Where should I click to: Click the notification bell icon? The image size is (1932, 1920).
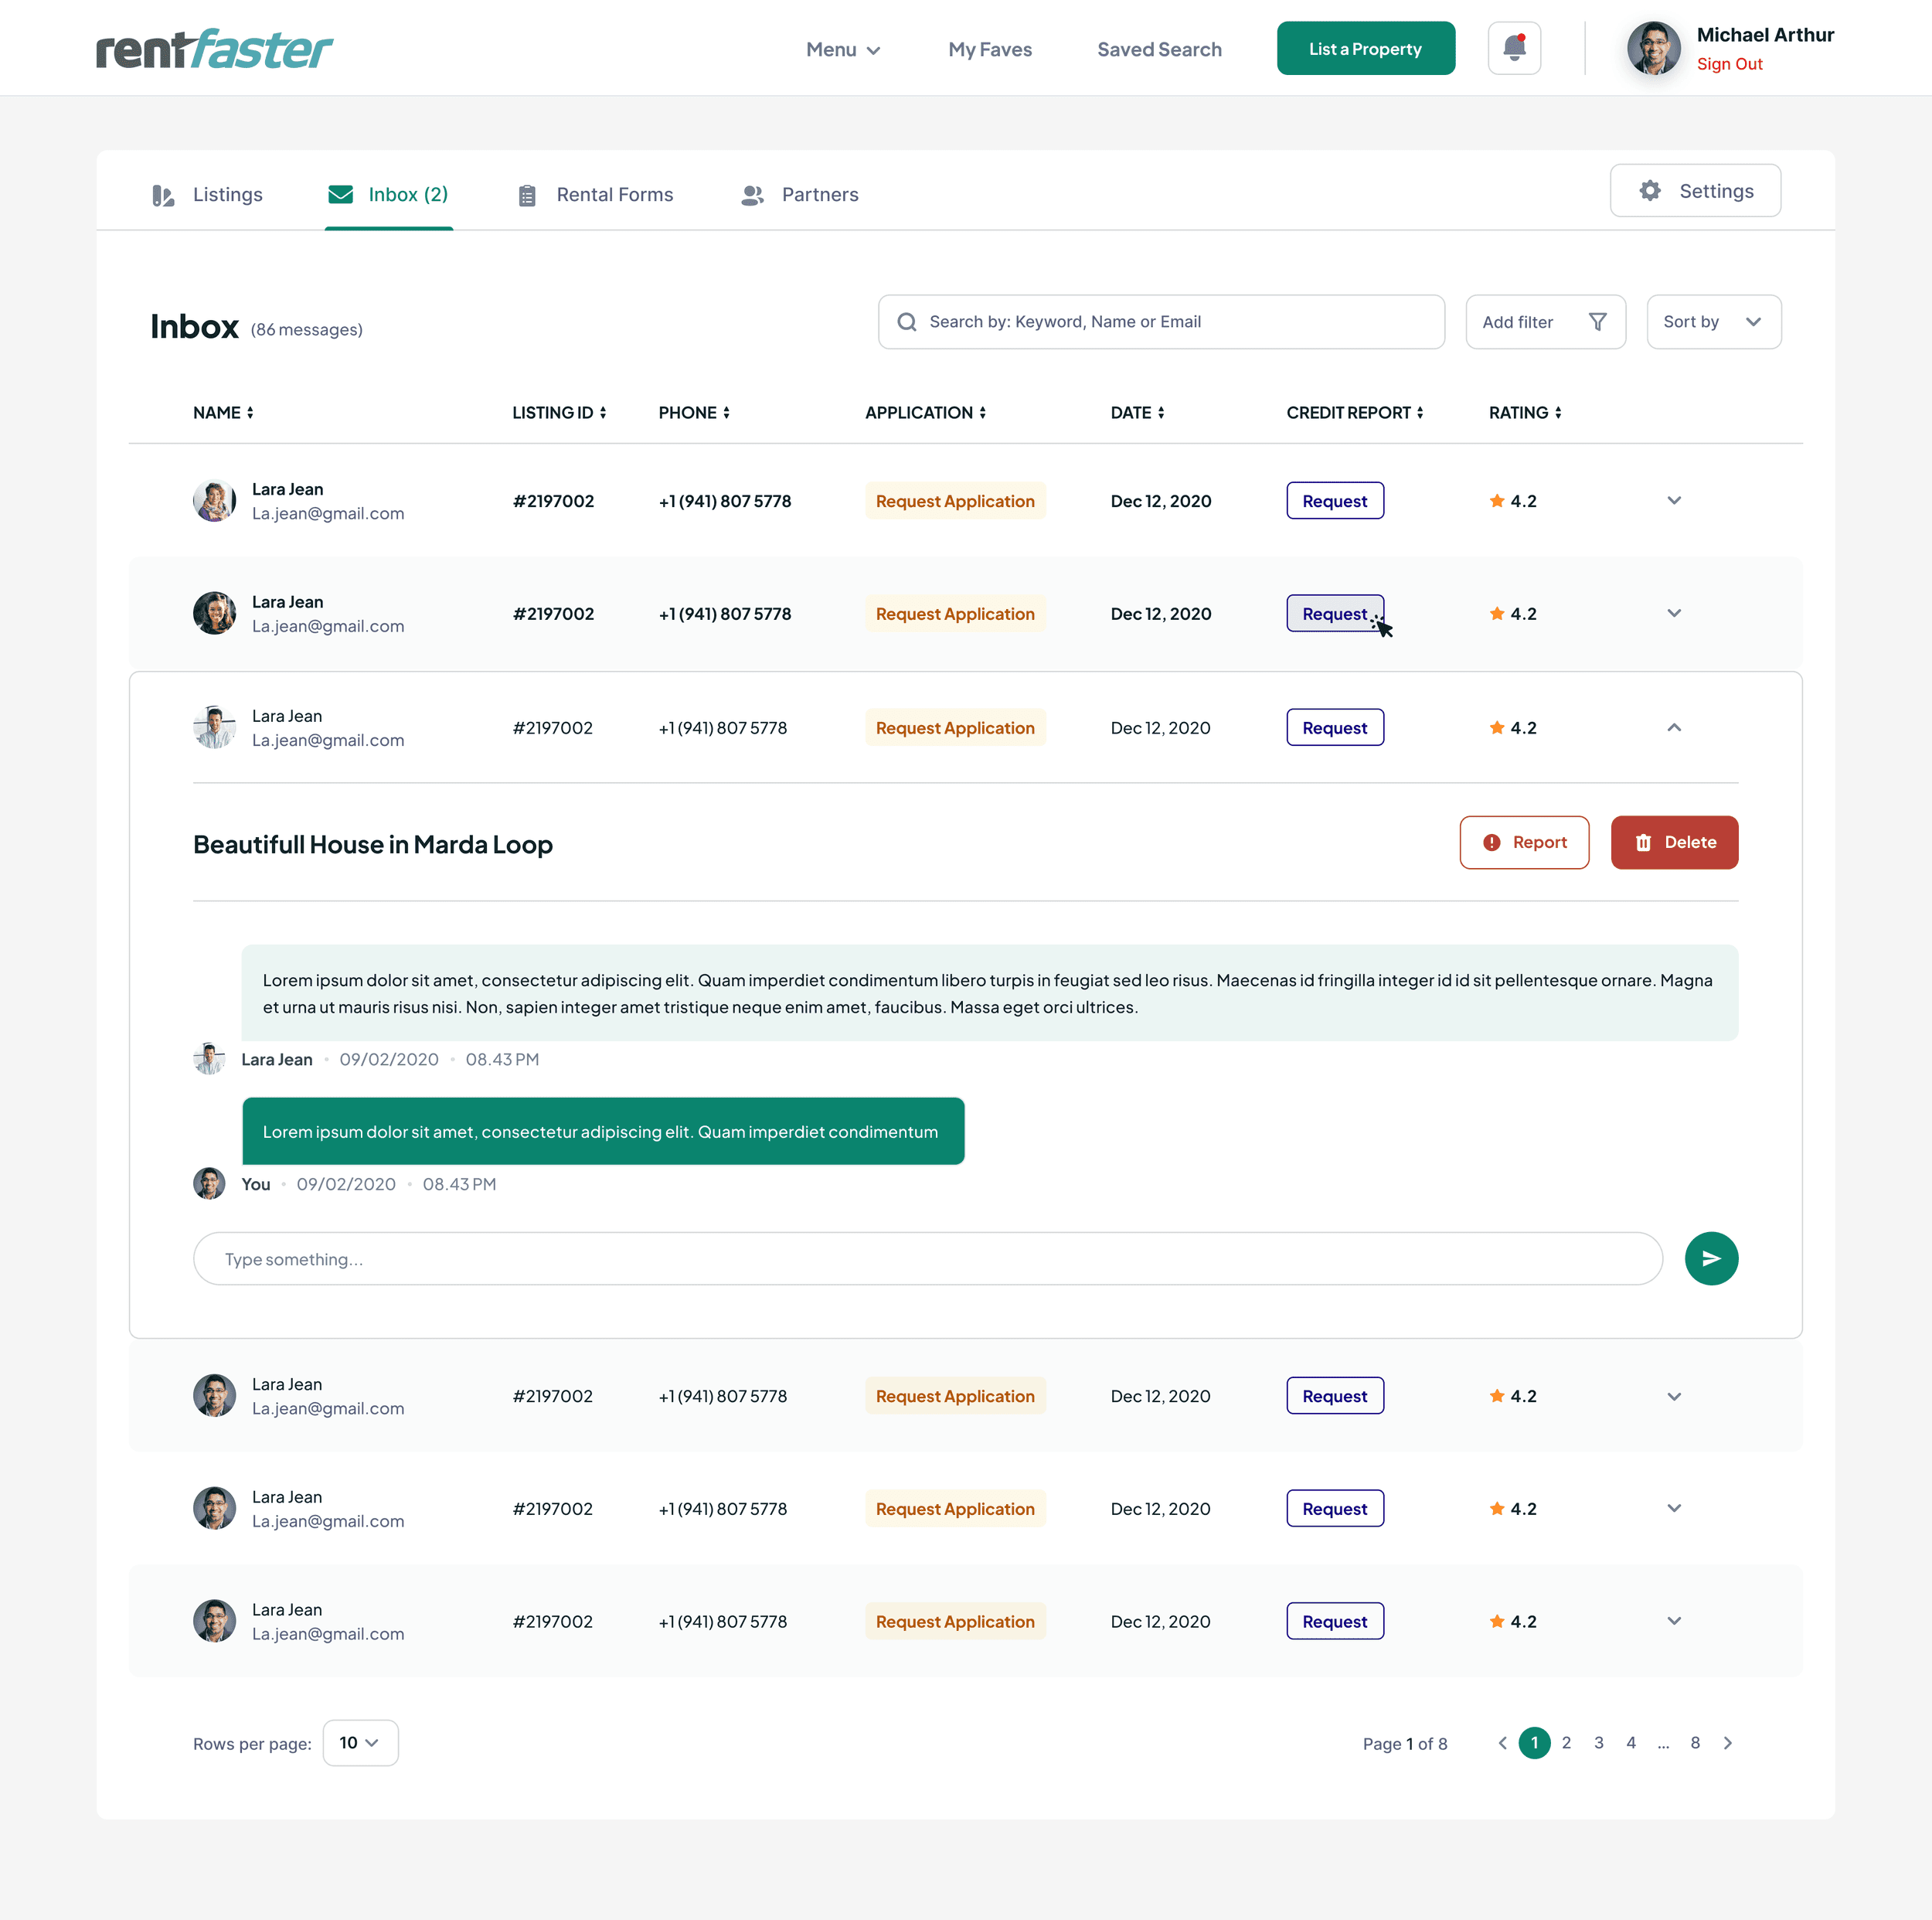[x=1514, y=48]
